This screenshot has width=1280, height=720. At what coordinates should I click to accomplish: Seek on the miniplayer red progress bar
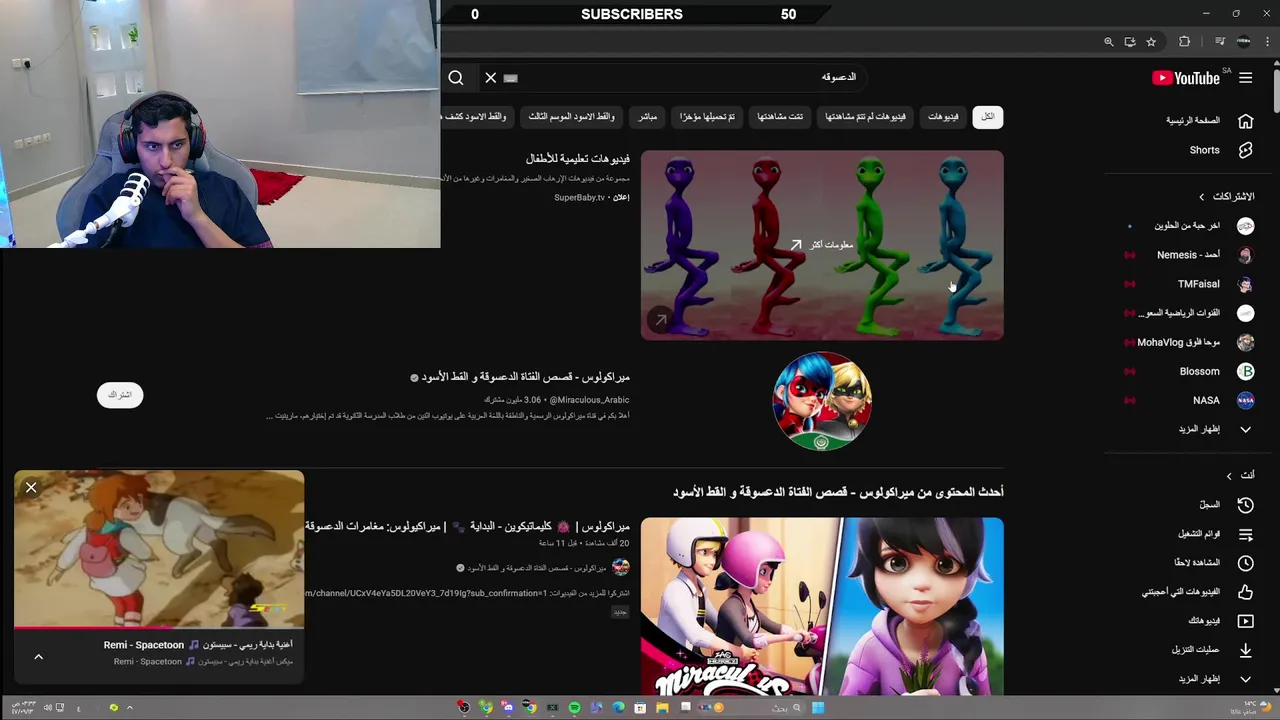pyautogui.click(x=159, y=628)
